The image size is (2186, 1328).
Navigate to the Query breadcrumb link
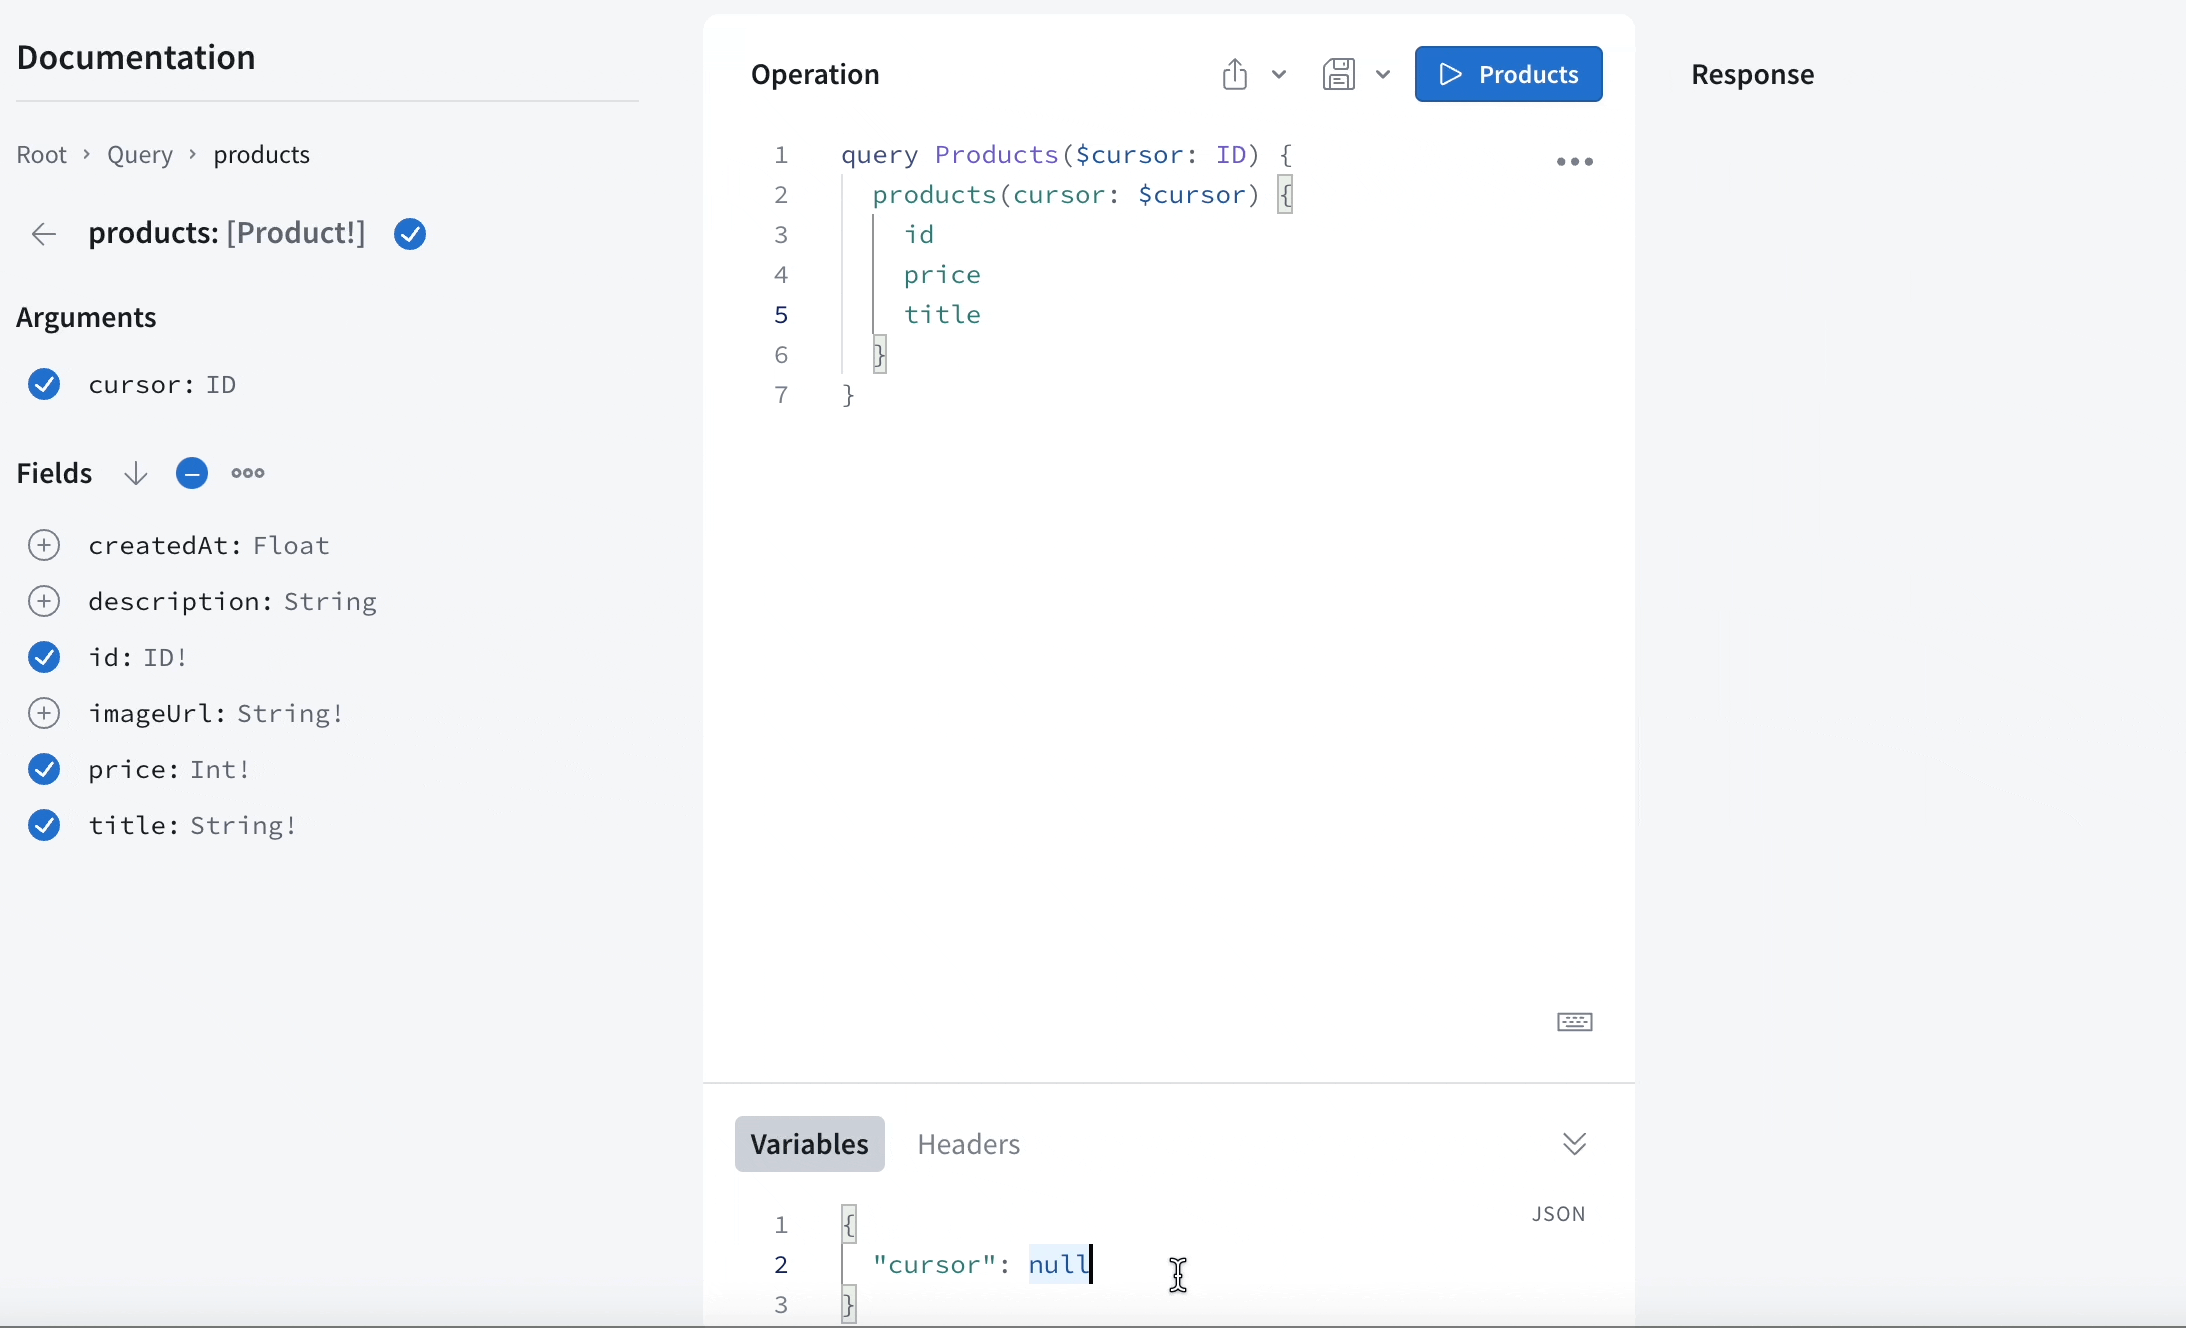(x=140, y=155)
